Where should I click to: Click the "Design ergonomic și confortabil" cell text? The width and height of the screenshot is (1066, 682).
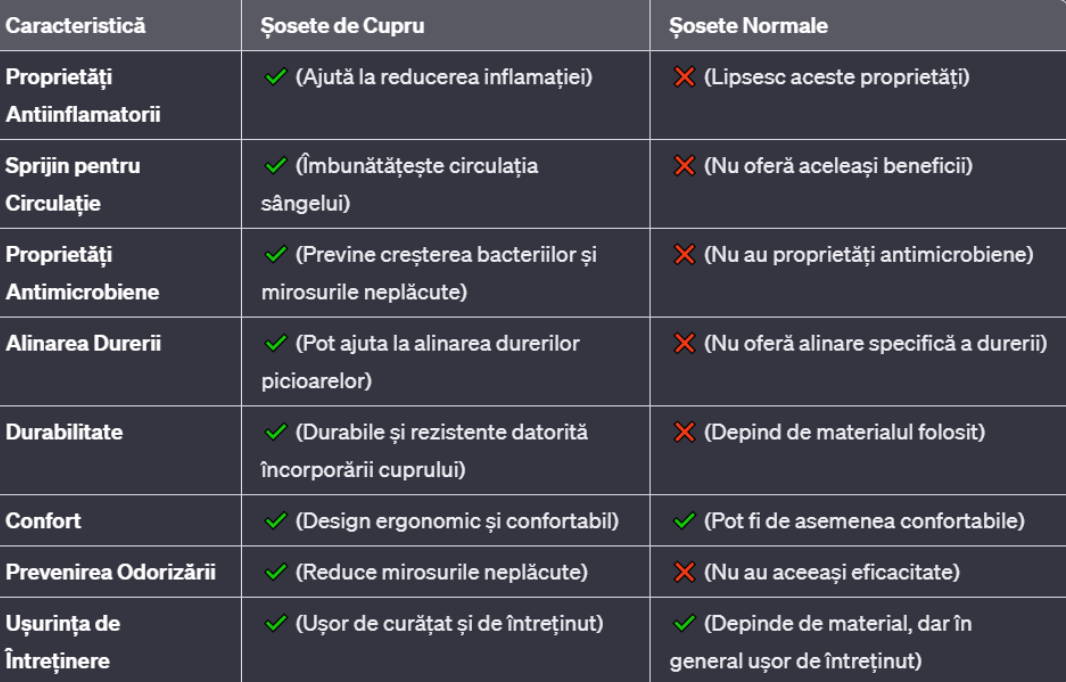[457, 521]
